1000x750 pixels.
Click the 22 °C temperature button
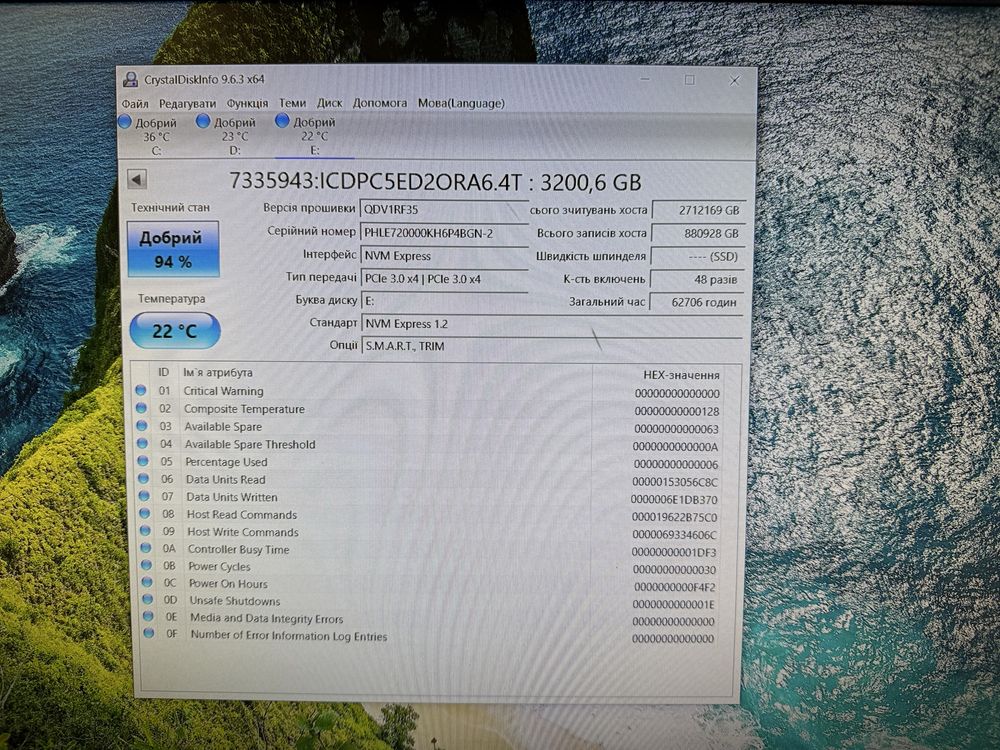175,330
